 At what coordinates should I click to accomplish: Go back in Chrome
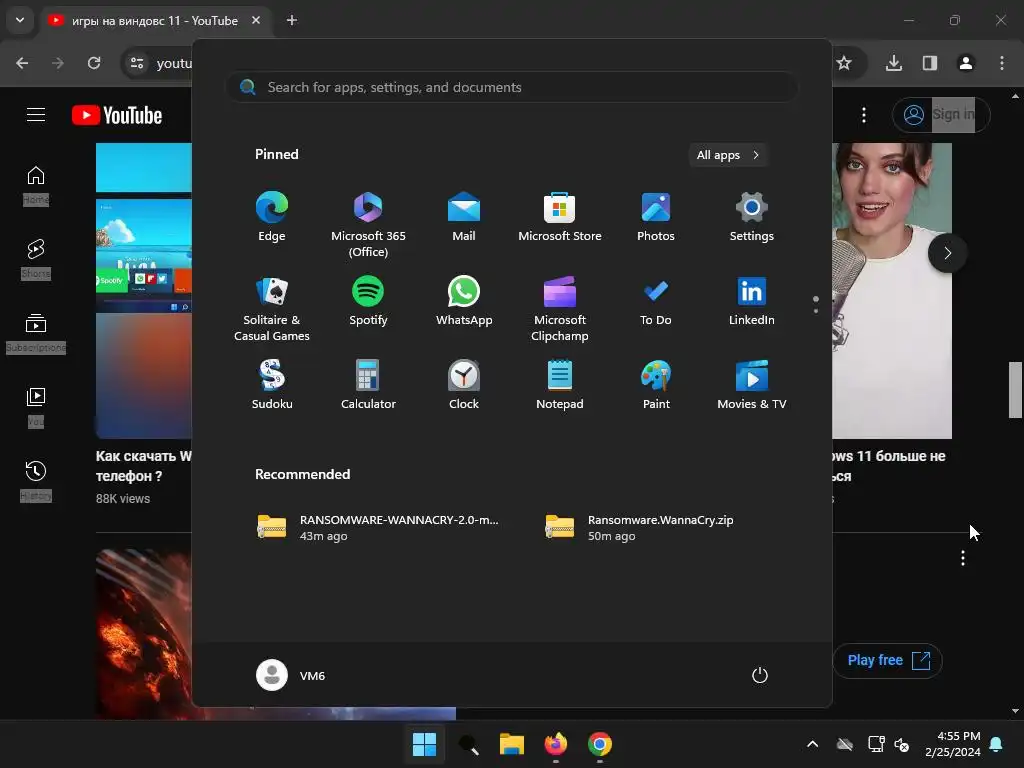[22, 63]
